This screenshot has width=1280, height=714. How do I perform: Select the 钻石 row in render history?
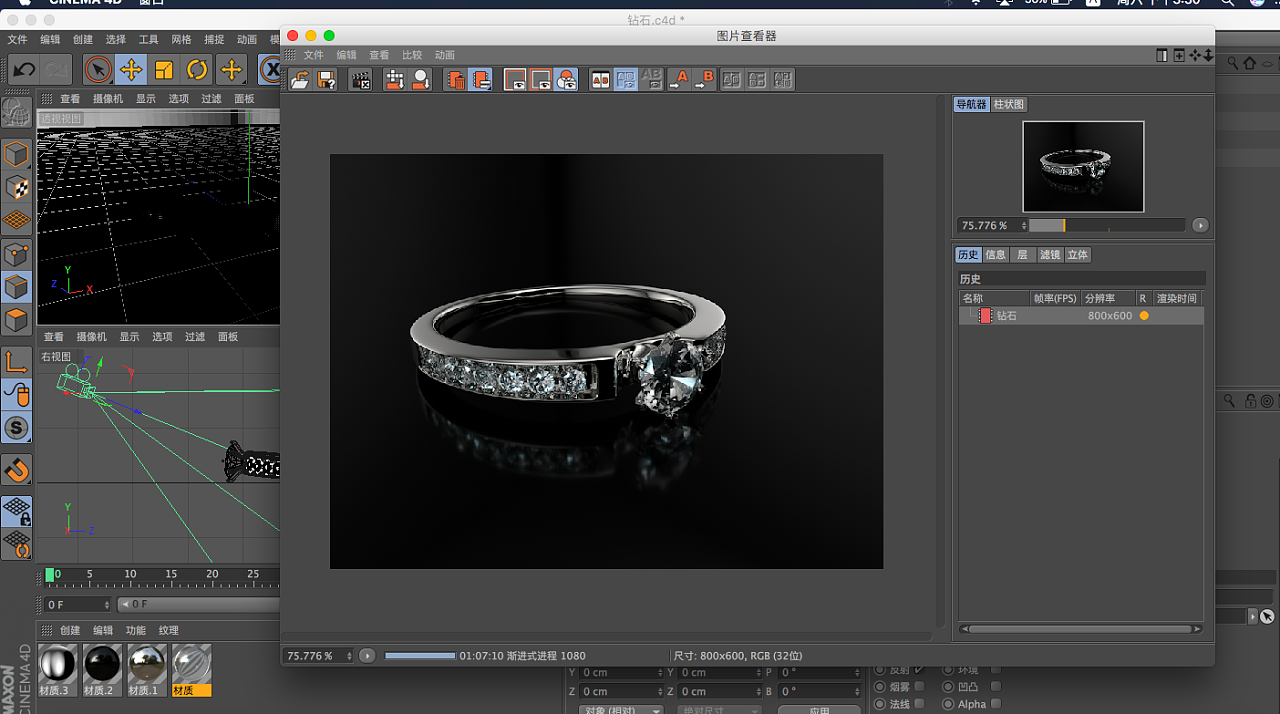click(x=1081, y=316)
